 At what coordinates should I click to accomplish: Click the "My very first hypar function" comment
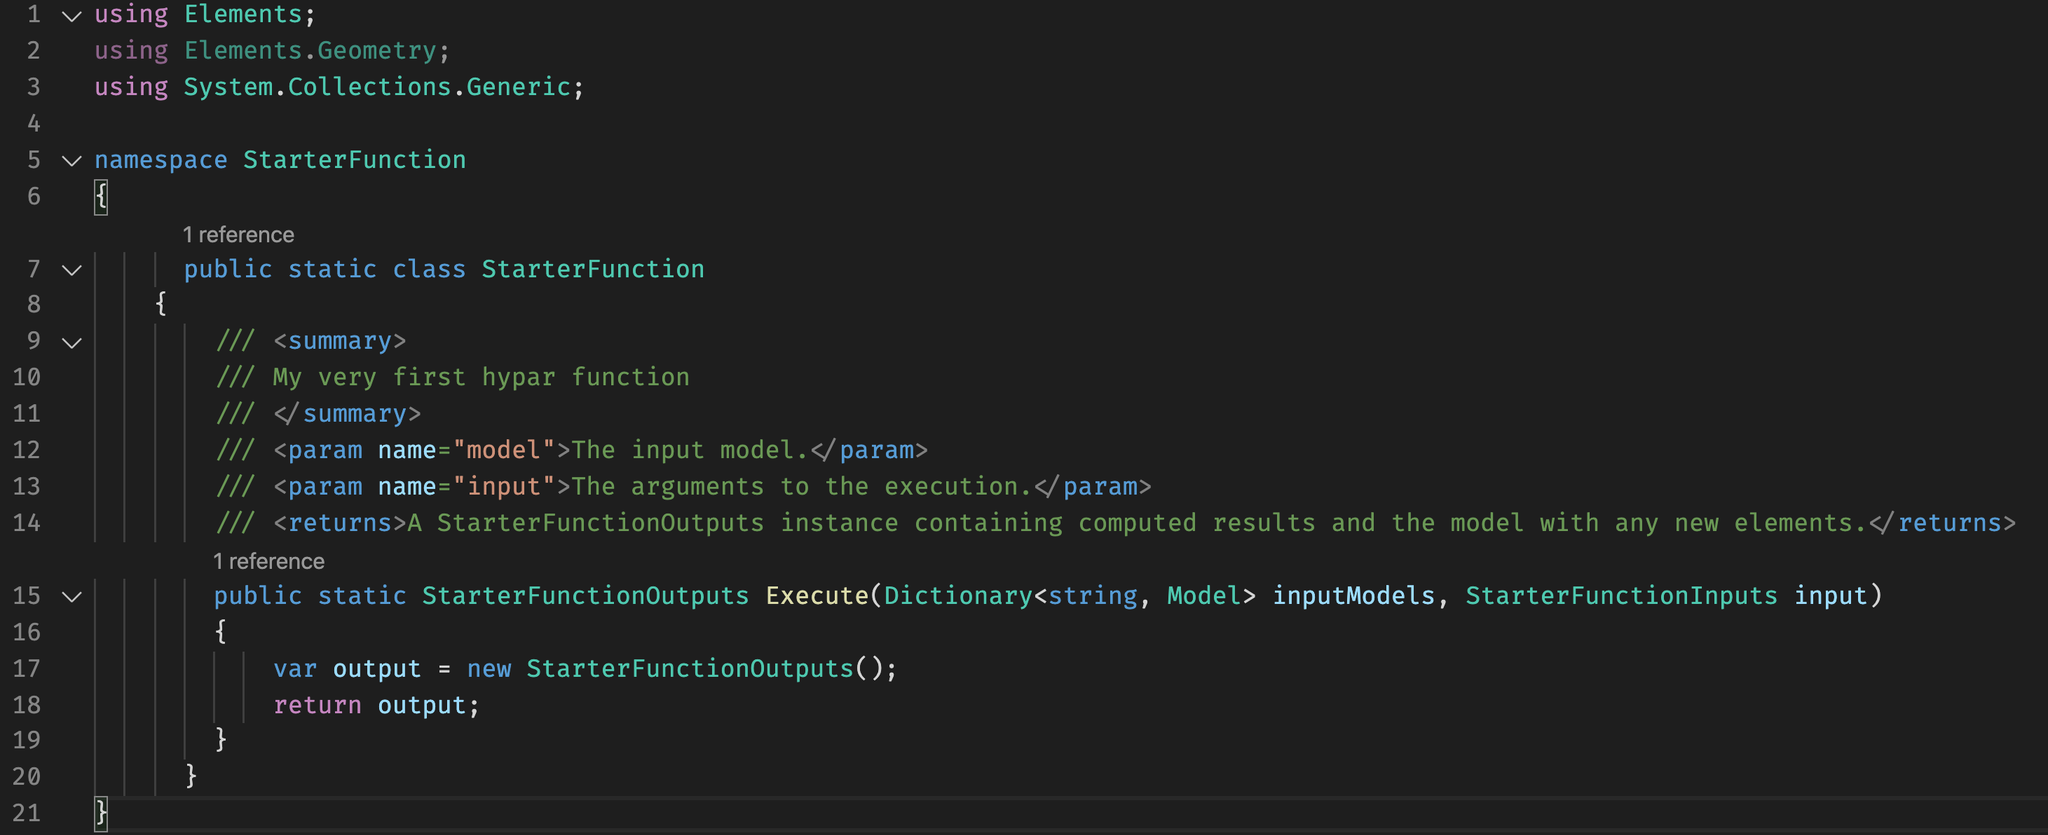[x=480, y=377]
